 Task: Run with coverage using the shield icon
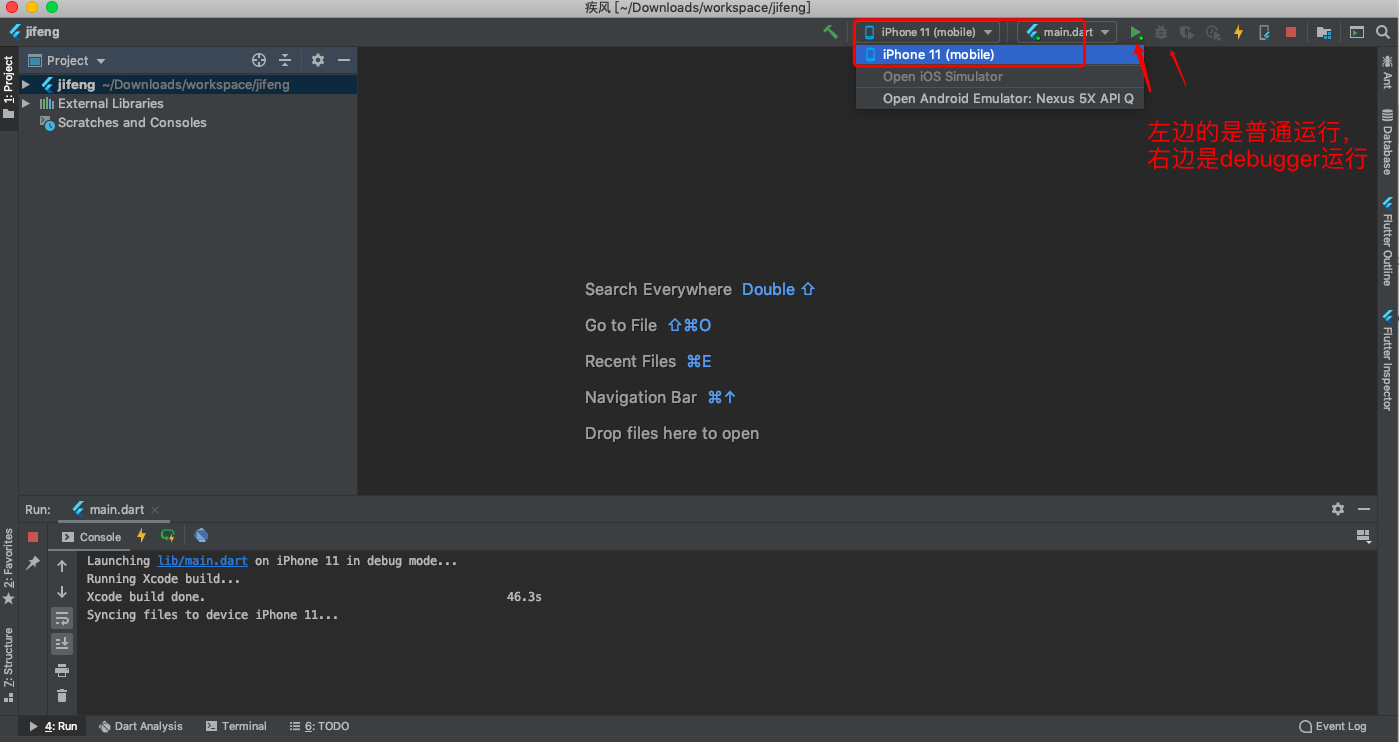1186,32
